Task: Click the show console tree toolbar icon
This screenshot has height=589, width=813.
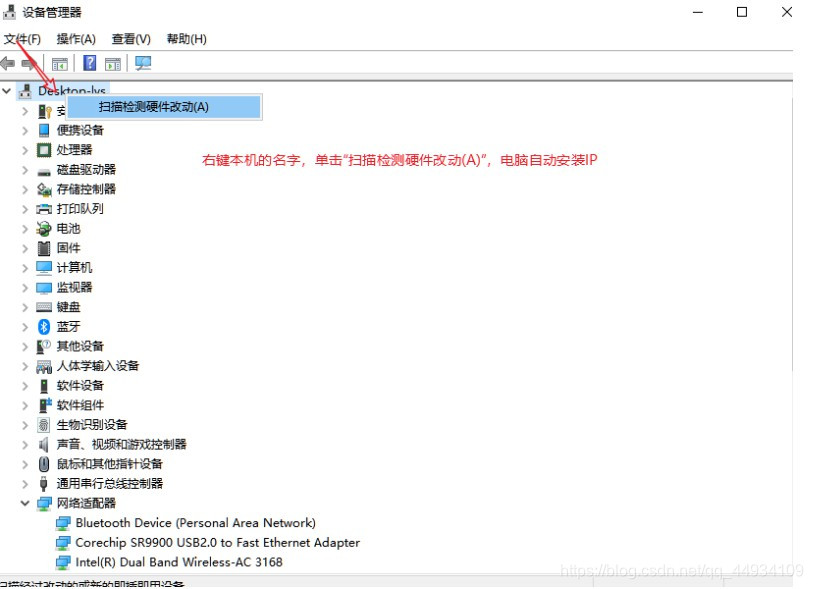Action: point(60,62)
